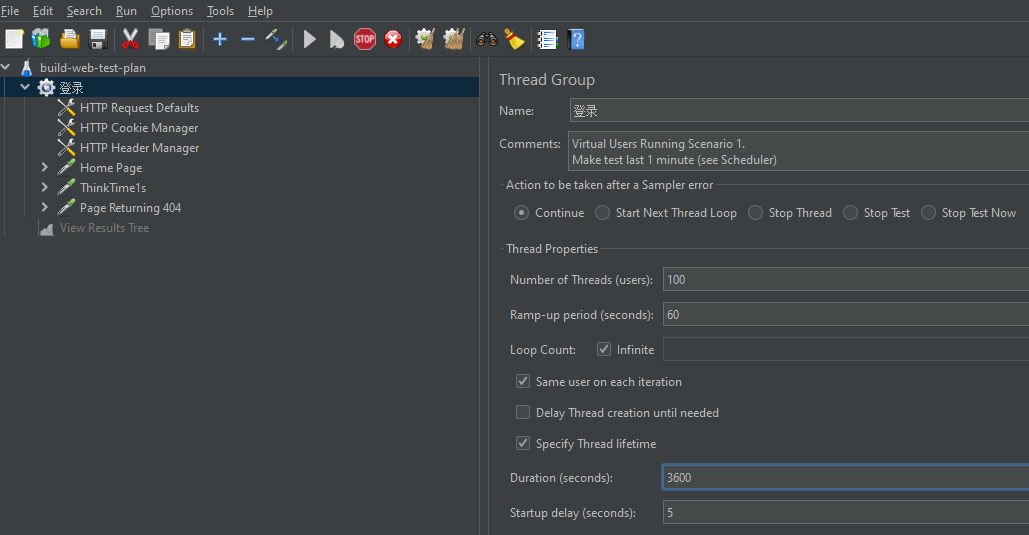Select the Stop Test radio button
The width and height of the screenshot is (1029, 535).
click(850, 213)
